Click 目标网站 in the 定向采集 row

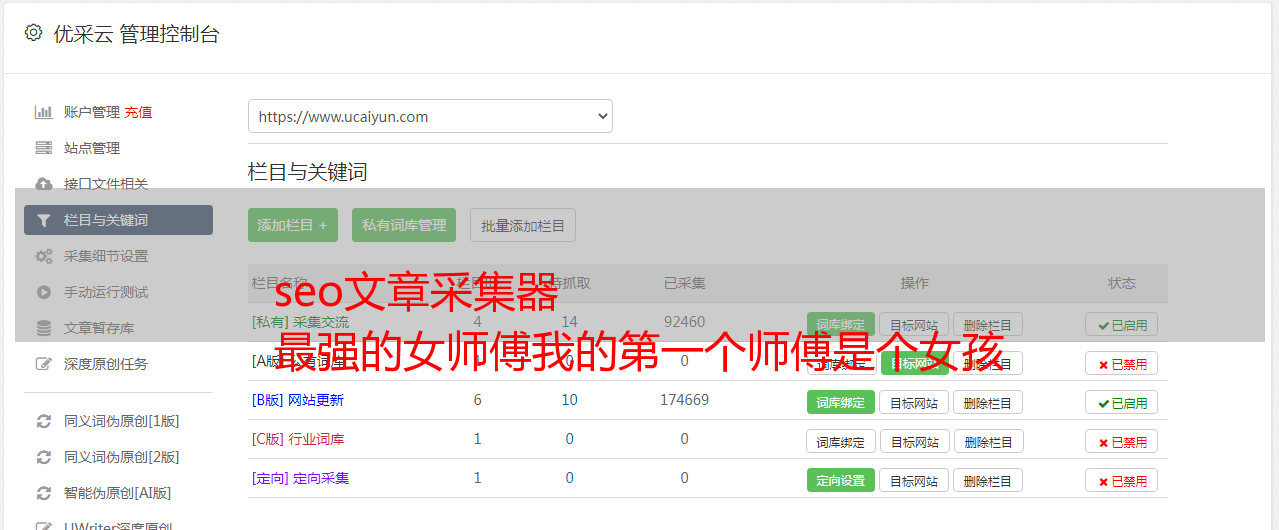914,480
